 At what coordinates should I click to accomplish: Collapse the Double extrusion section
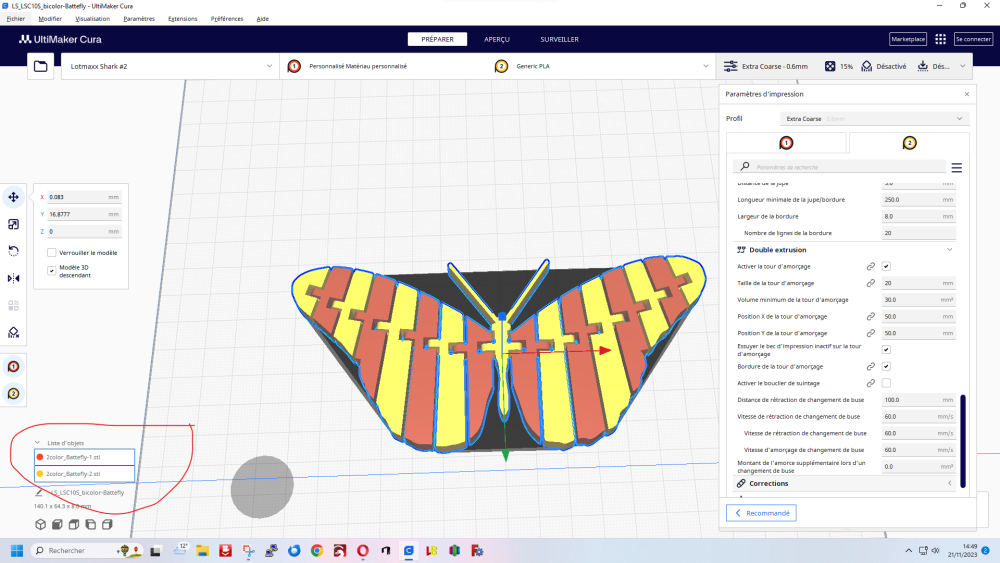click(x=949, y=250)
